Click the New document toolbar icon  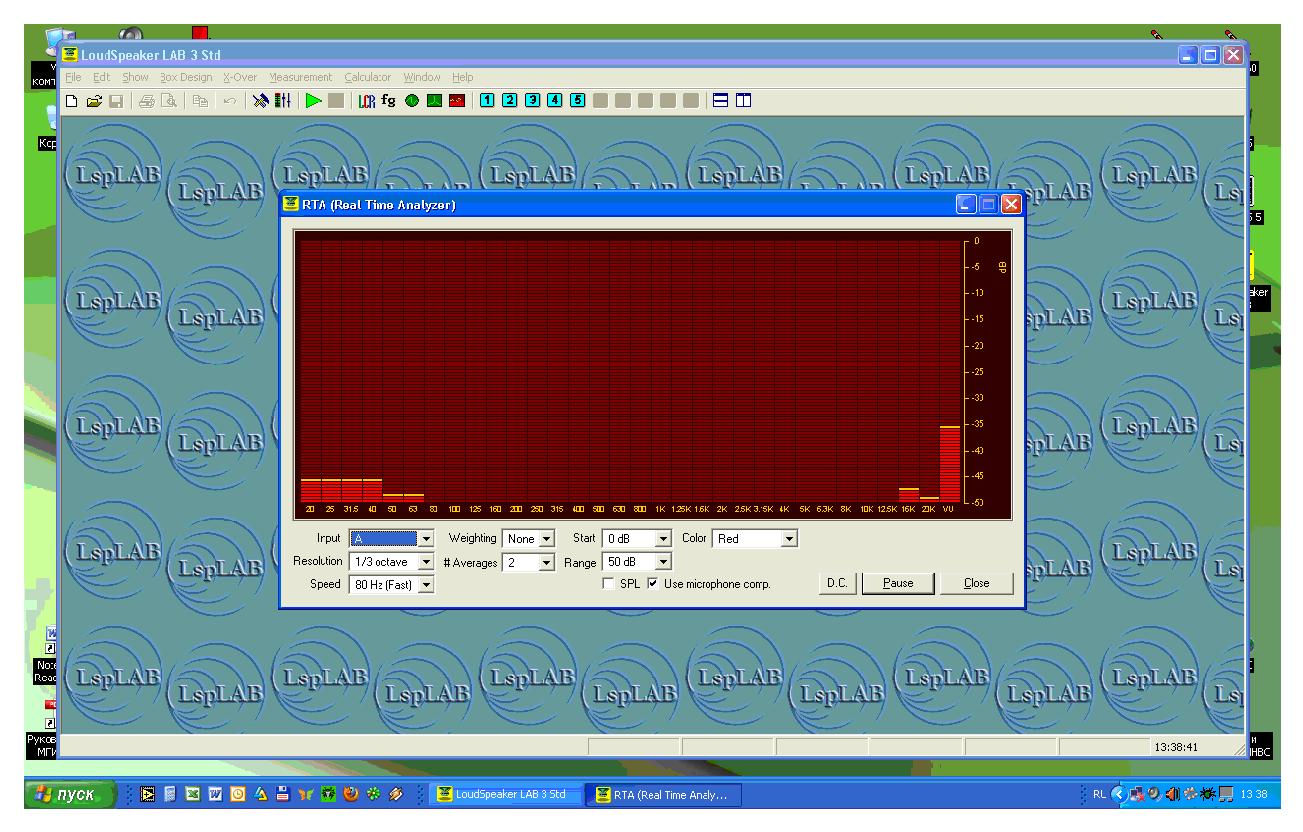[72, 101]
